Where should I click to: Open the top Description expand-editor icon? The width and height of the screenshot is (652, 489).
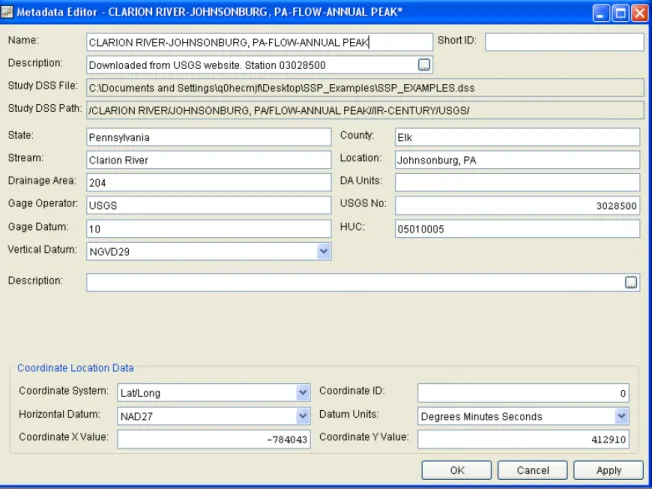click(424, 65)
